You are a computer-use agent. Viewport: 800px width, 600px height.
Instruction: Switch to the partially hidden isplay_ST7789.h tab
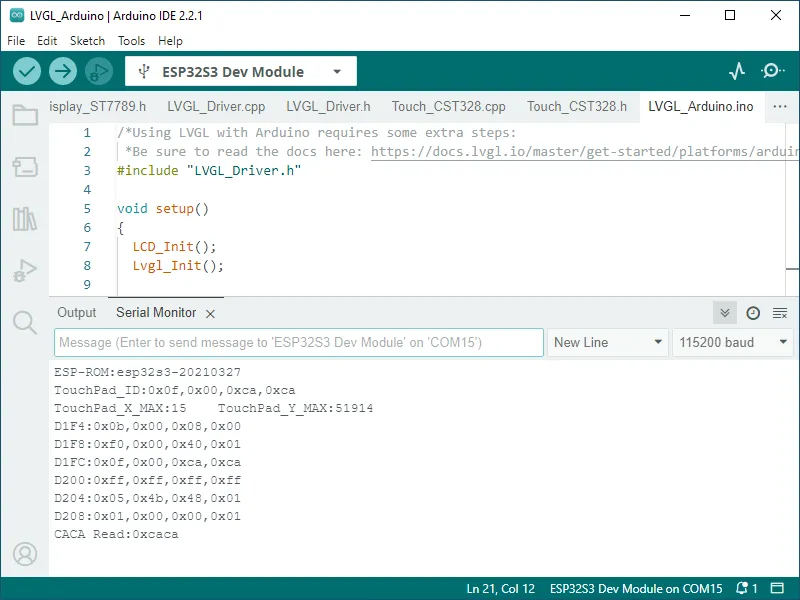coord(97,106)
